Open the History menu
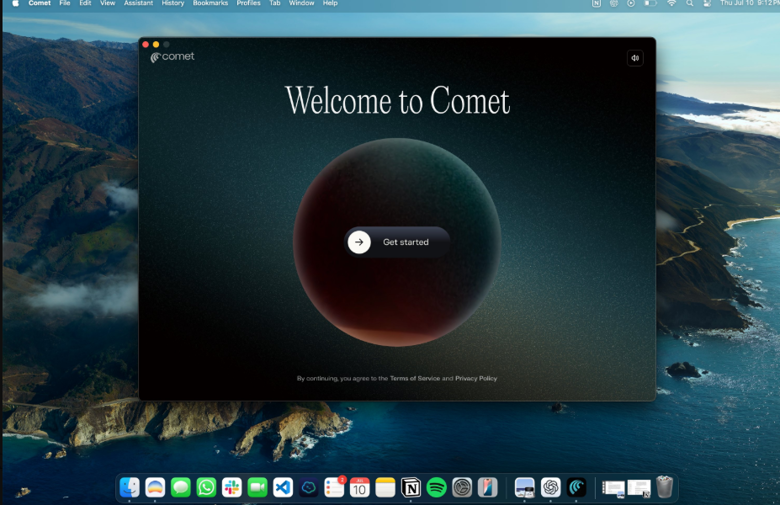 point(173,3)
